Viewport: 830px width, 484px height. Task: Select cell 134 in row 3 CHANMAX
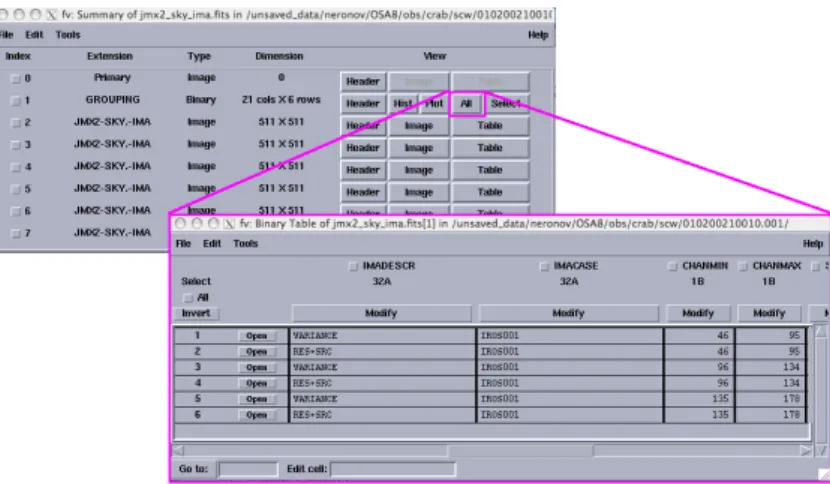(x=771, y=368)
